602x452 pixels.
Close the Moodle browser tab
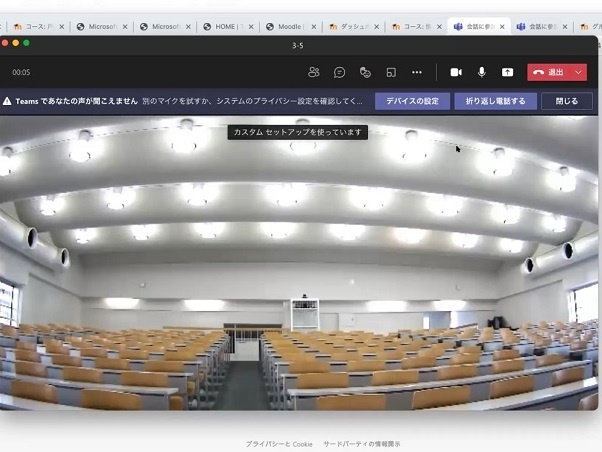[314, 26]
